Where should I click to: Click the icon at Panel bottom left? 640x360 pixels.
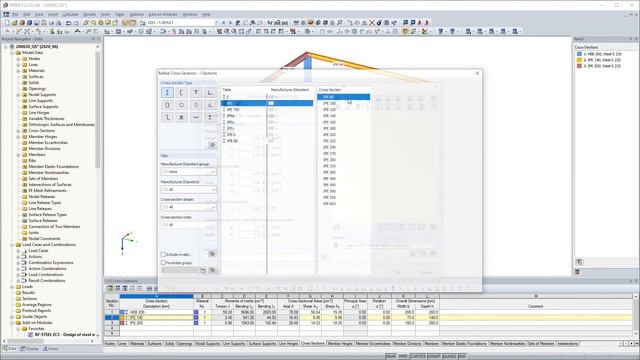pos(579,262)
